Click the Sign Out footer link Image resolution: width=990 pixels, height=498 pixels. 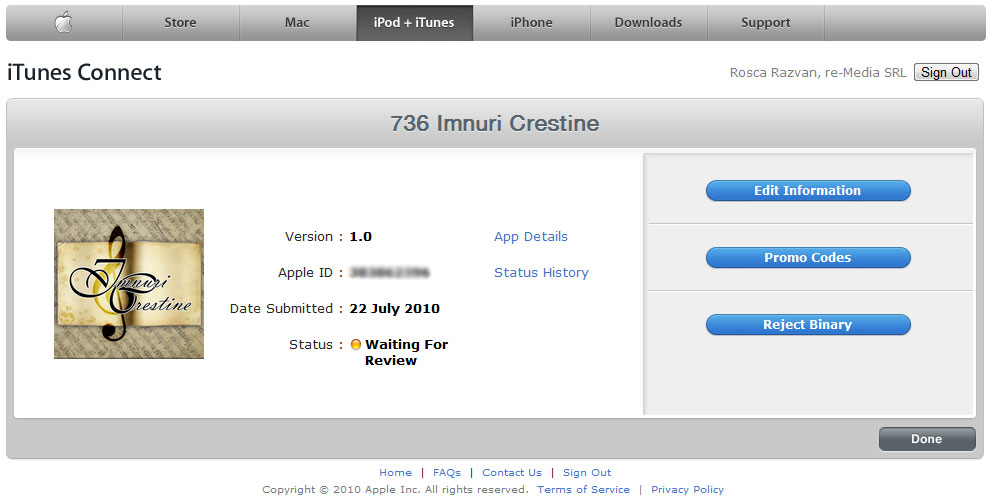[x=587, y=473]
